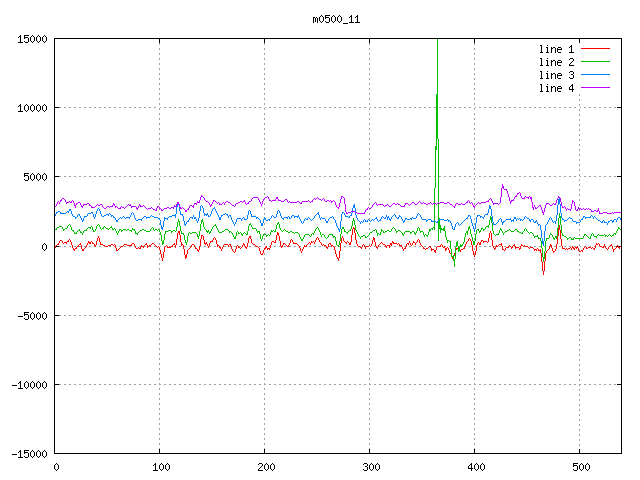The width and height of the screenshot is (640, 480).
Task: Click the red line's lowest dip near x=465
Action: point(543,271)
